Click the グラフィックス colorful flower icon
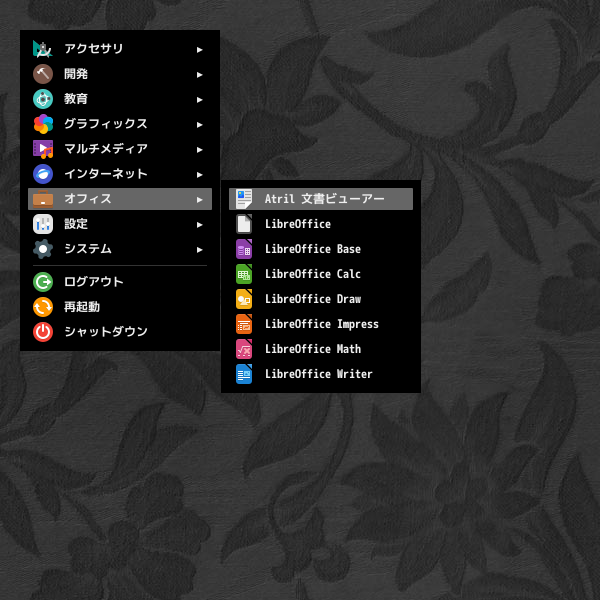 tap(43, 124)
